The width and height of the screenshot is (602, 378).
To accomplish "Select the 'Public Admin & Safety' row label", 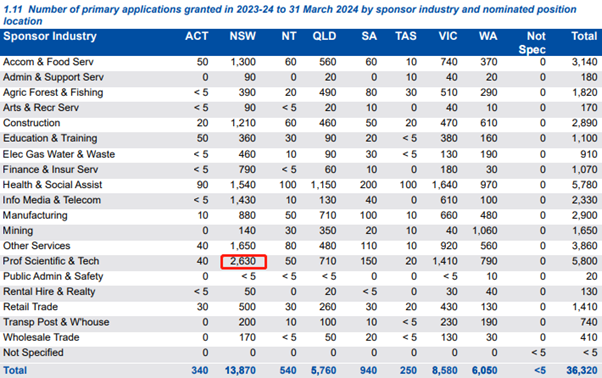I will coord(53,277).
